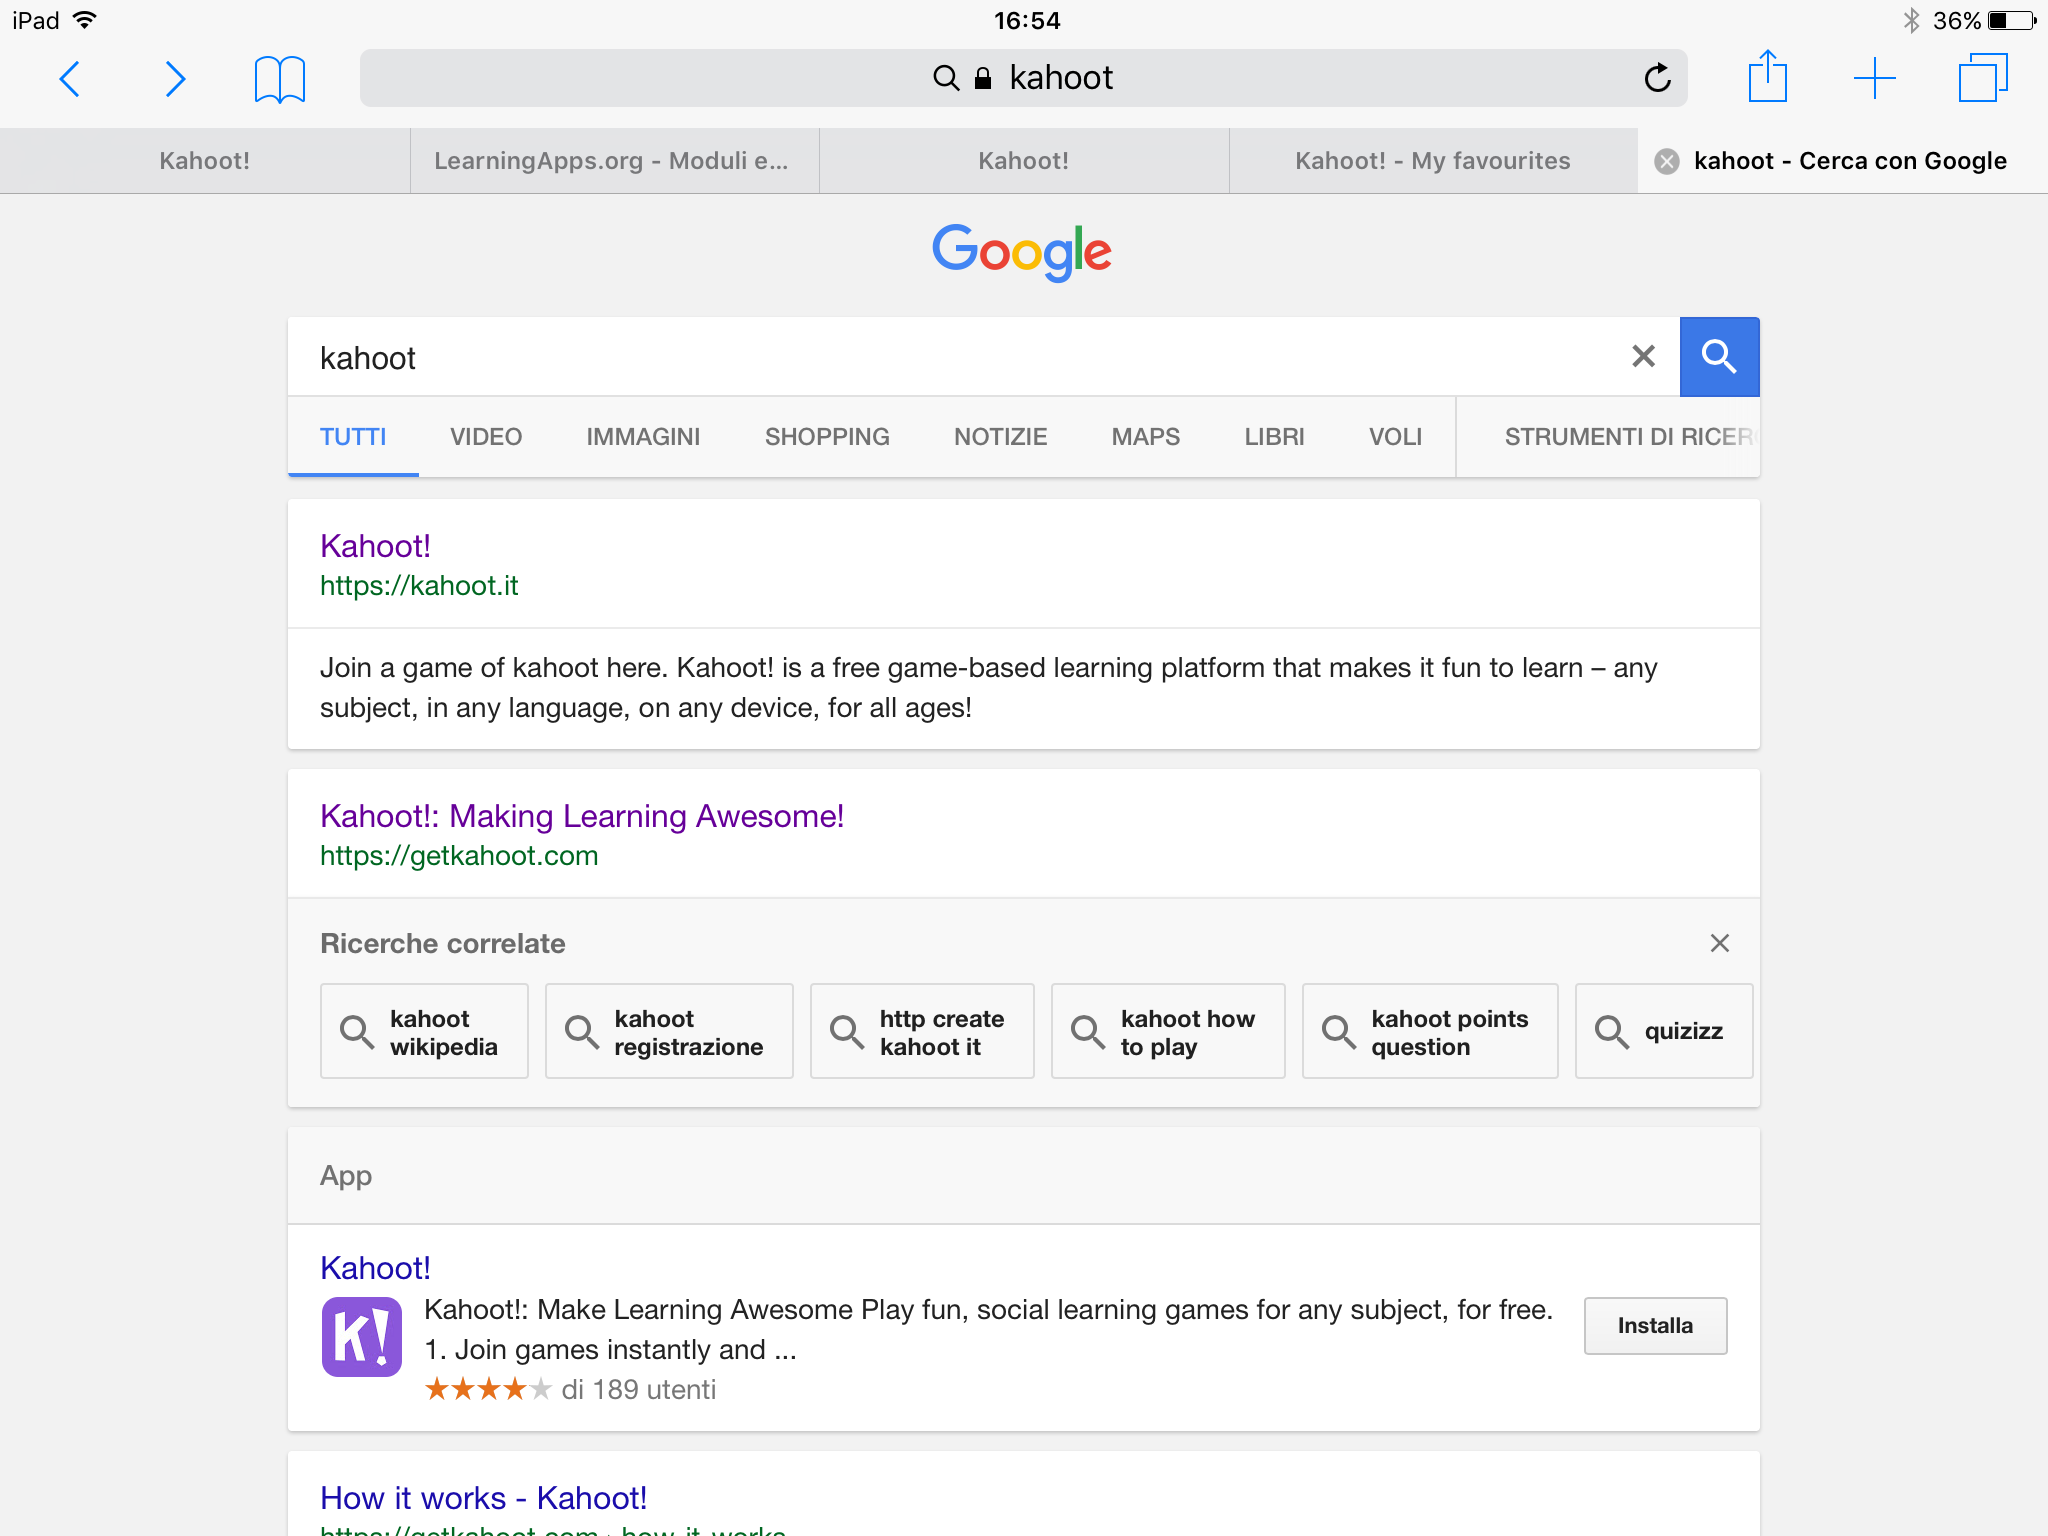Switch to the LearningApps.org tab

[611, 161]
